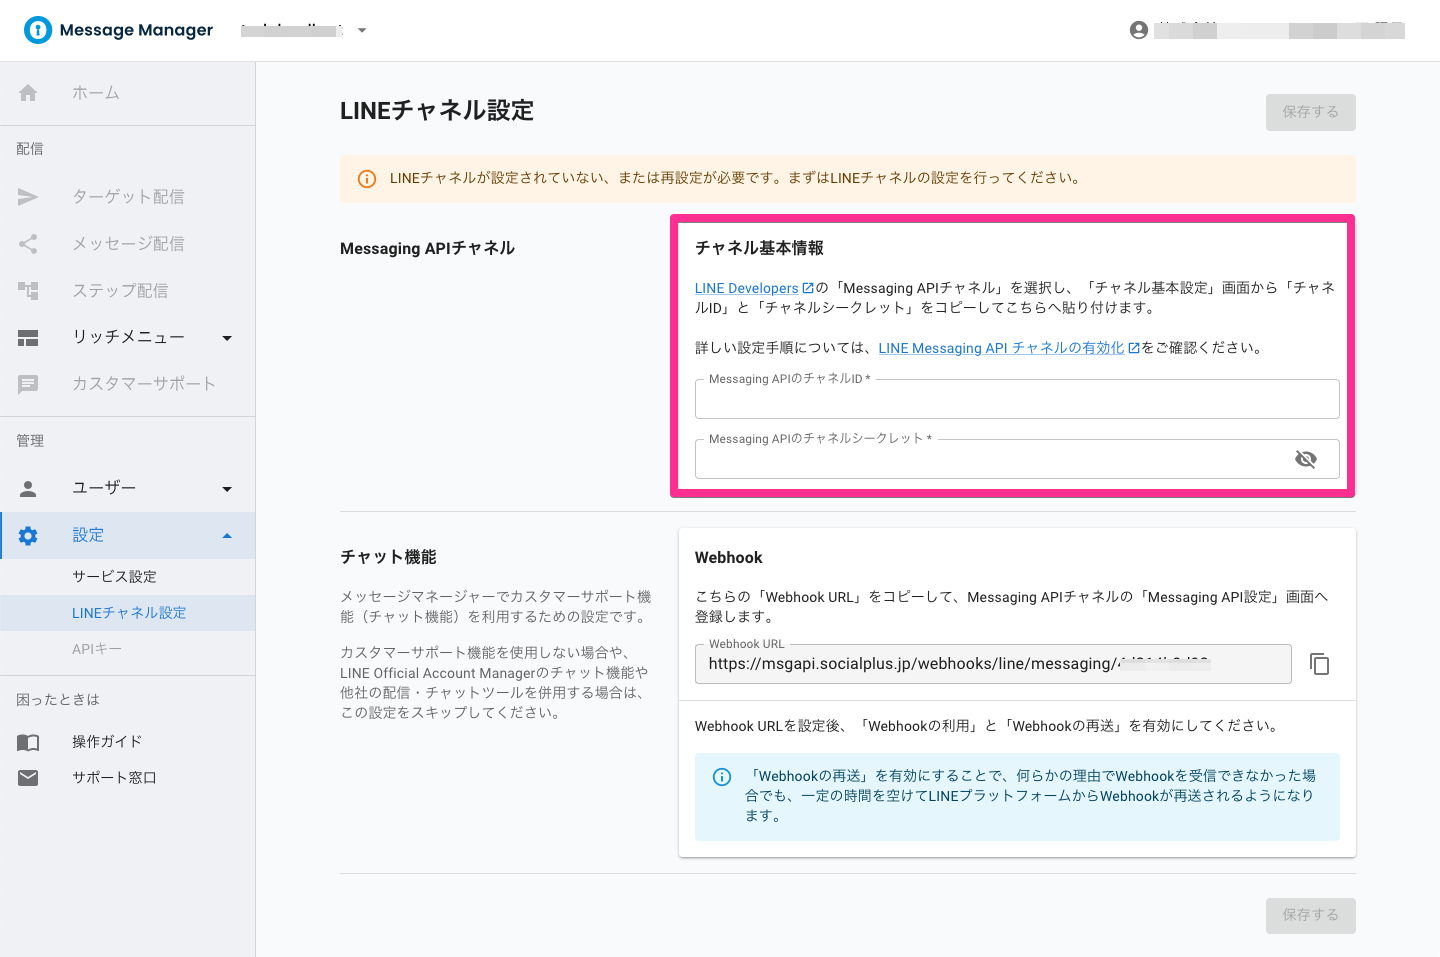The width and height of the screenshot is (1440, 957).
Task: Open 操作ガイド in sidebar
Action: click(x=128, y=742)
